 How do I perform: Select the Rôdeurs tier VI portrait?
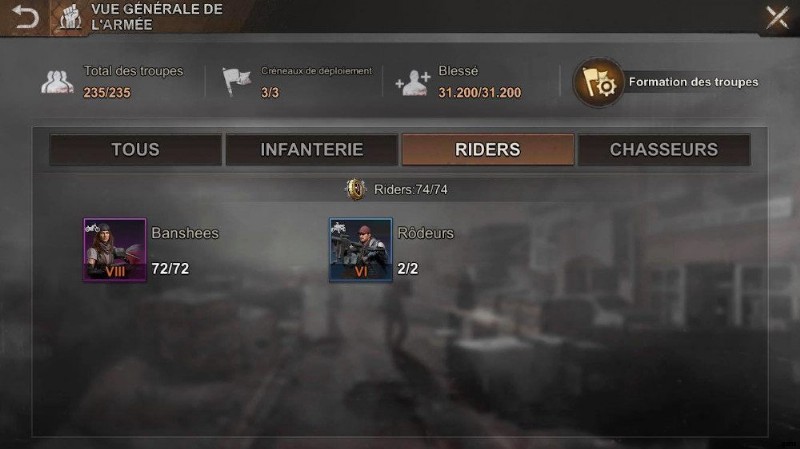361,250
